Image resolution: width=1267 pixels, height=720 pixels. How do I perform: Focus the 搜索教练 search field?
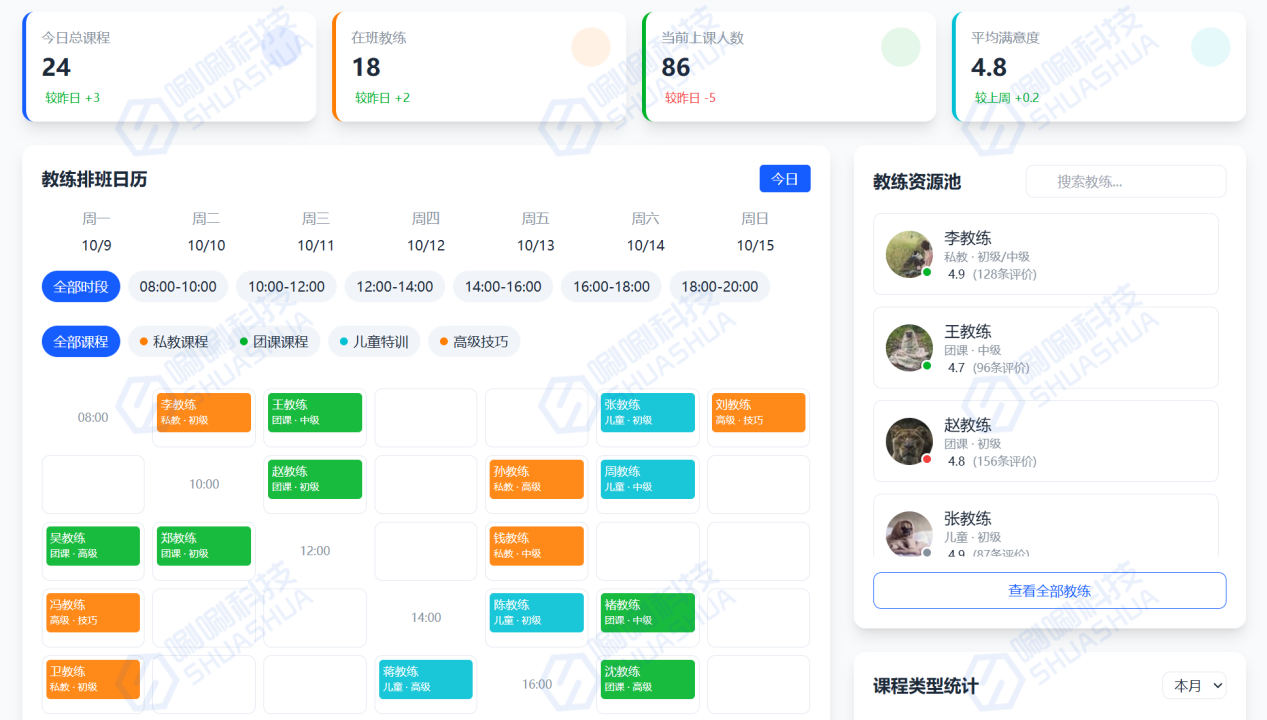point(1126,182)
